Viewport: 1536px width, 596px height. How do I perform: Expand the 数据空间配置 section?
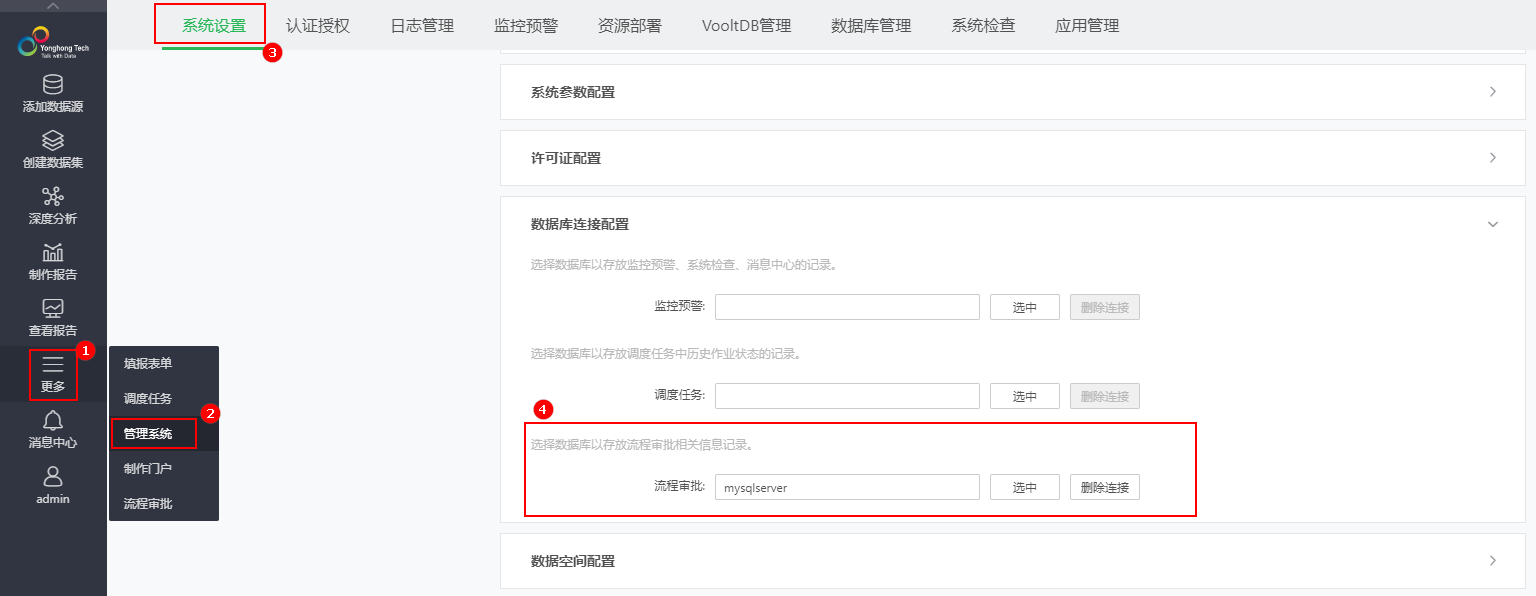pyautogui.click(x=1492, y=561)
